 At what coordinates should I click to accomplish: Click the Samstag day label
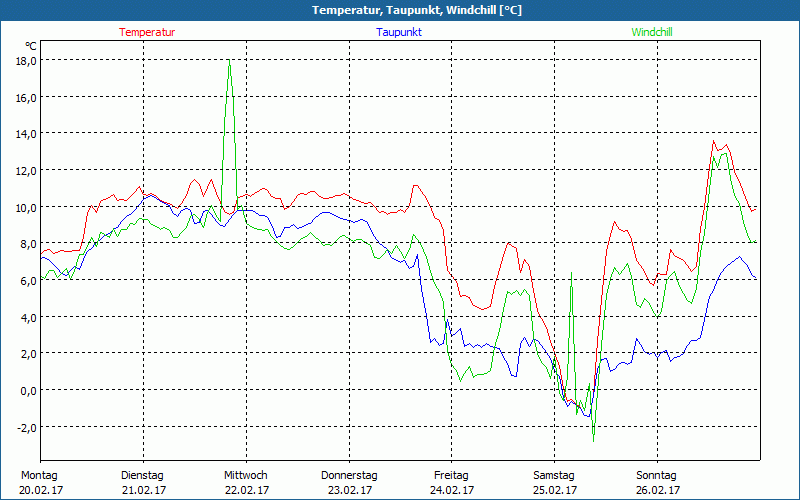coord(554,476)
